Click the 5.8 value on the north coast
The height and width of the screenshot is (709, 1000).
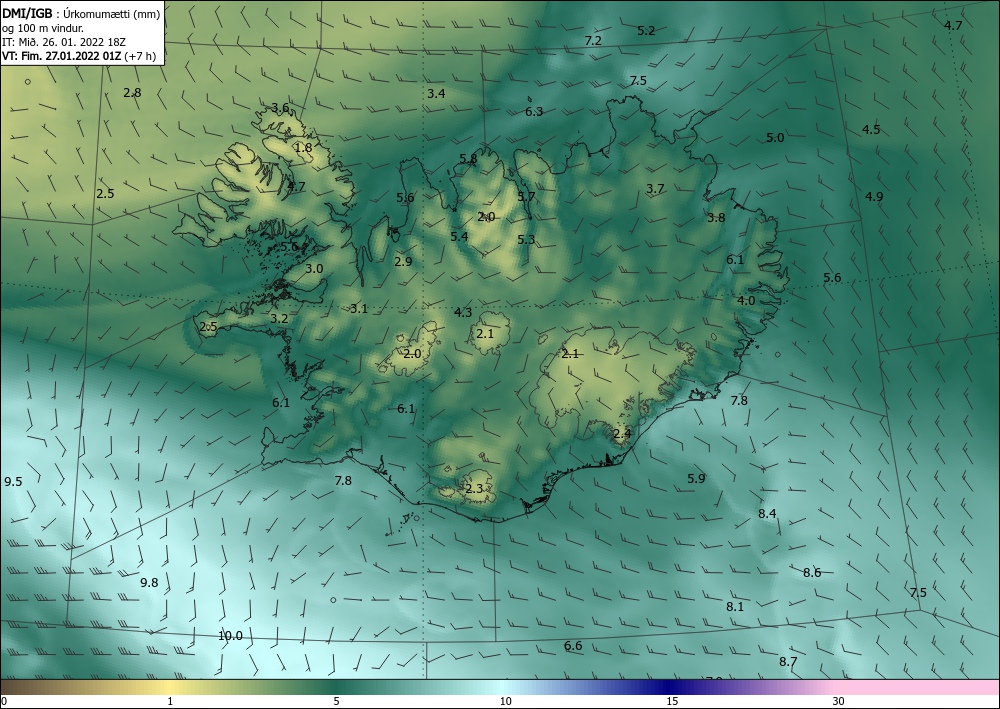pos(468,159)
